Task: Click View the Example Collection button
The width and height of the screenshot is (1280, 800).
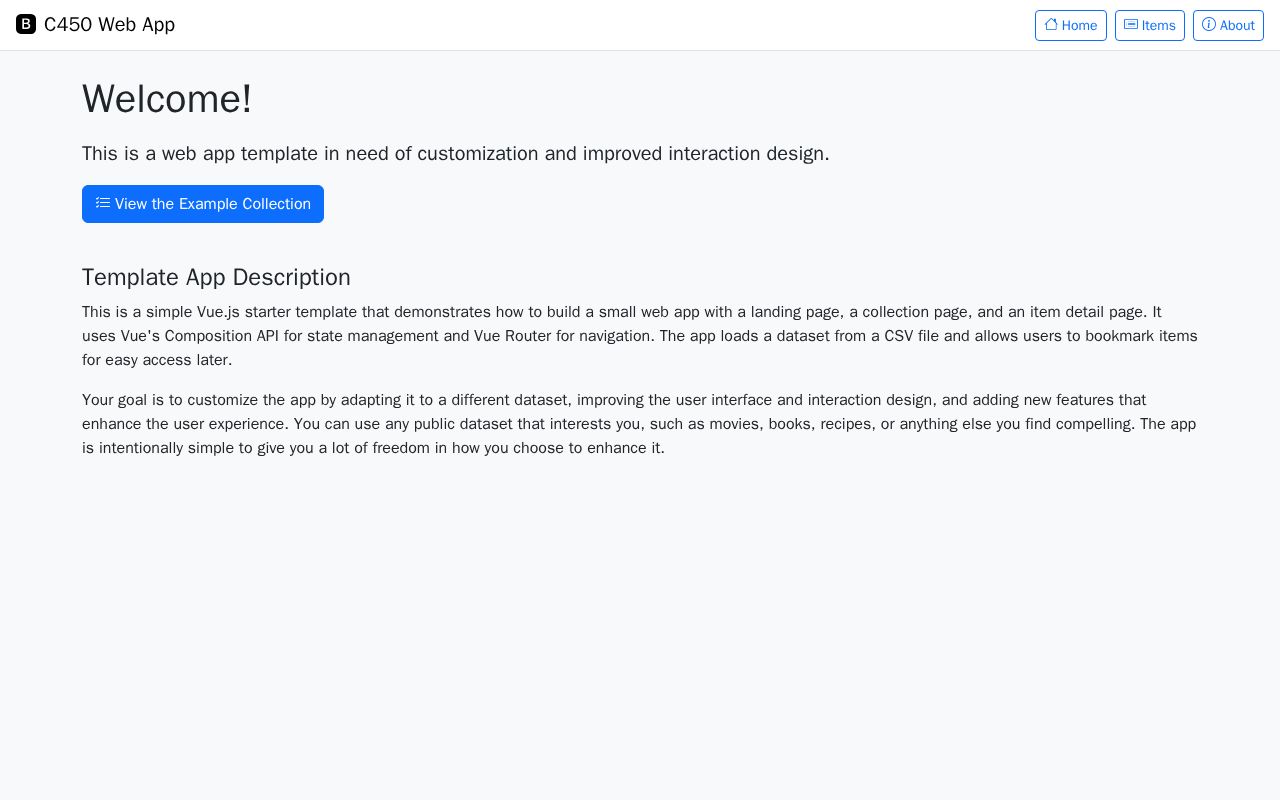Action: click(203, 204)
